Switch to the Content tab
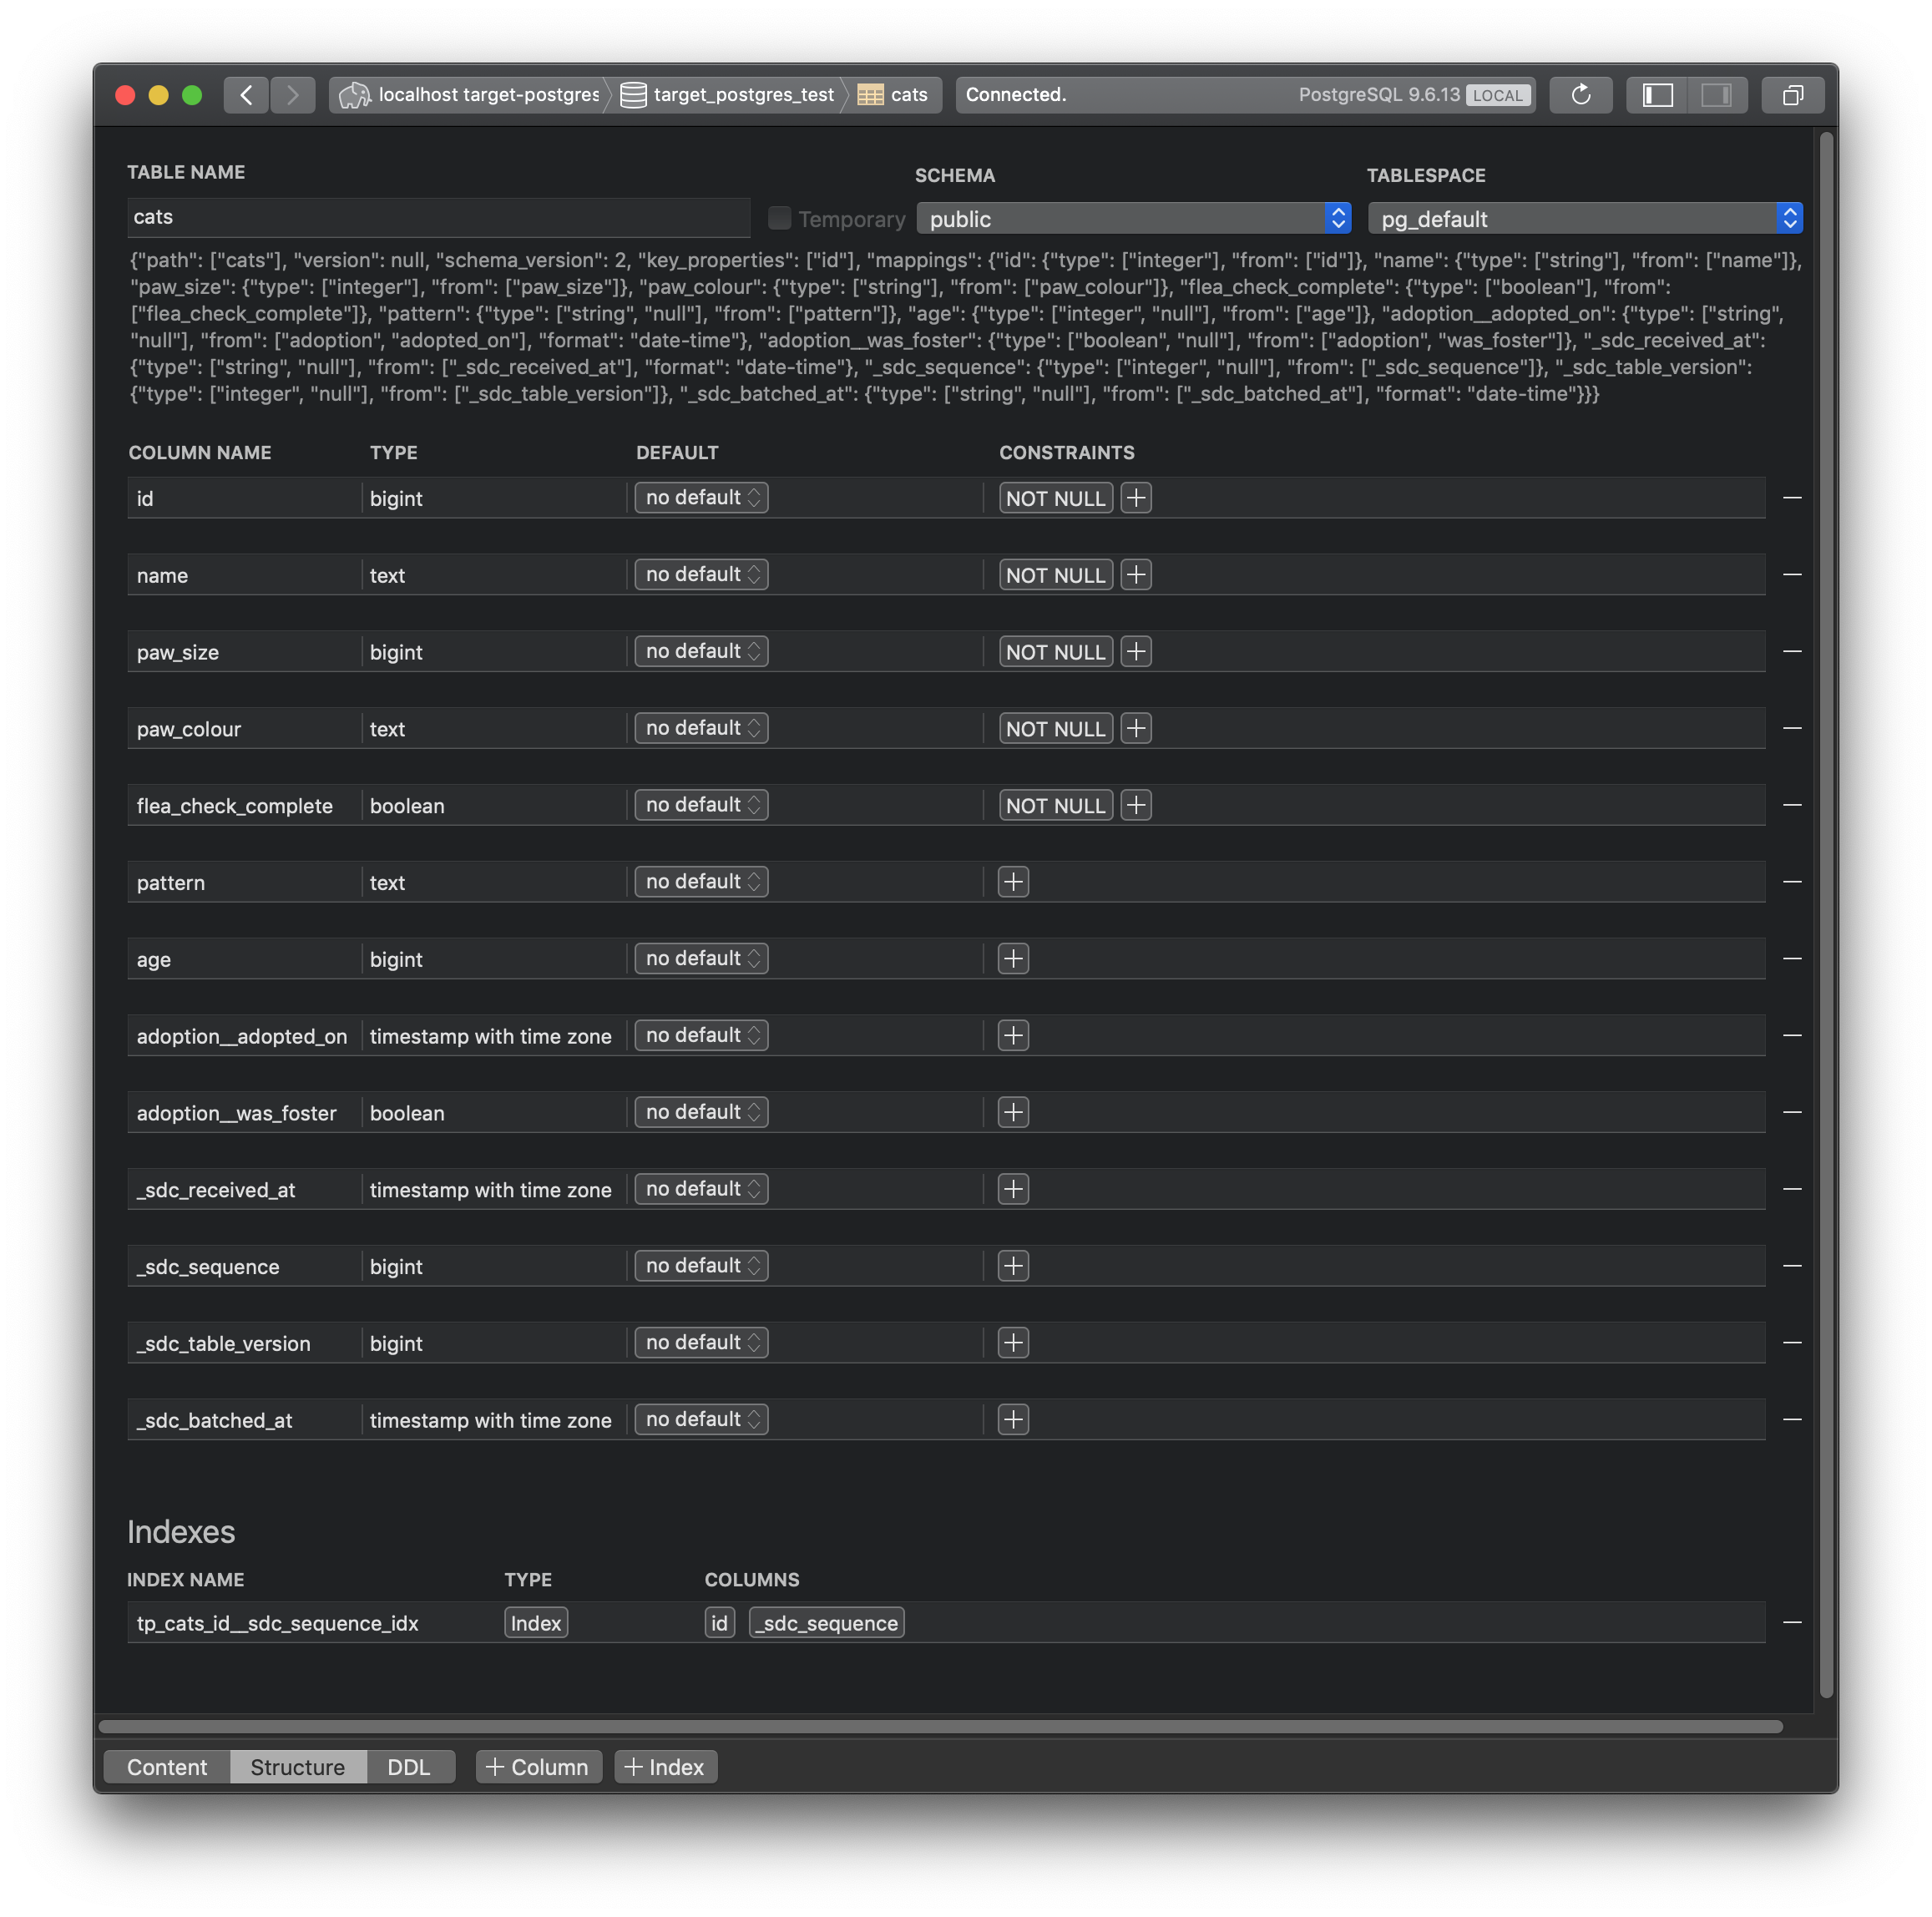 click(167, 1767)
